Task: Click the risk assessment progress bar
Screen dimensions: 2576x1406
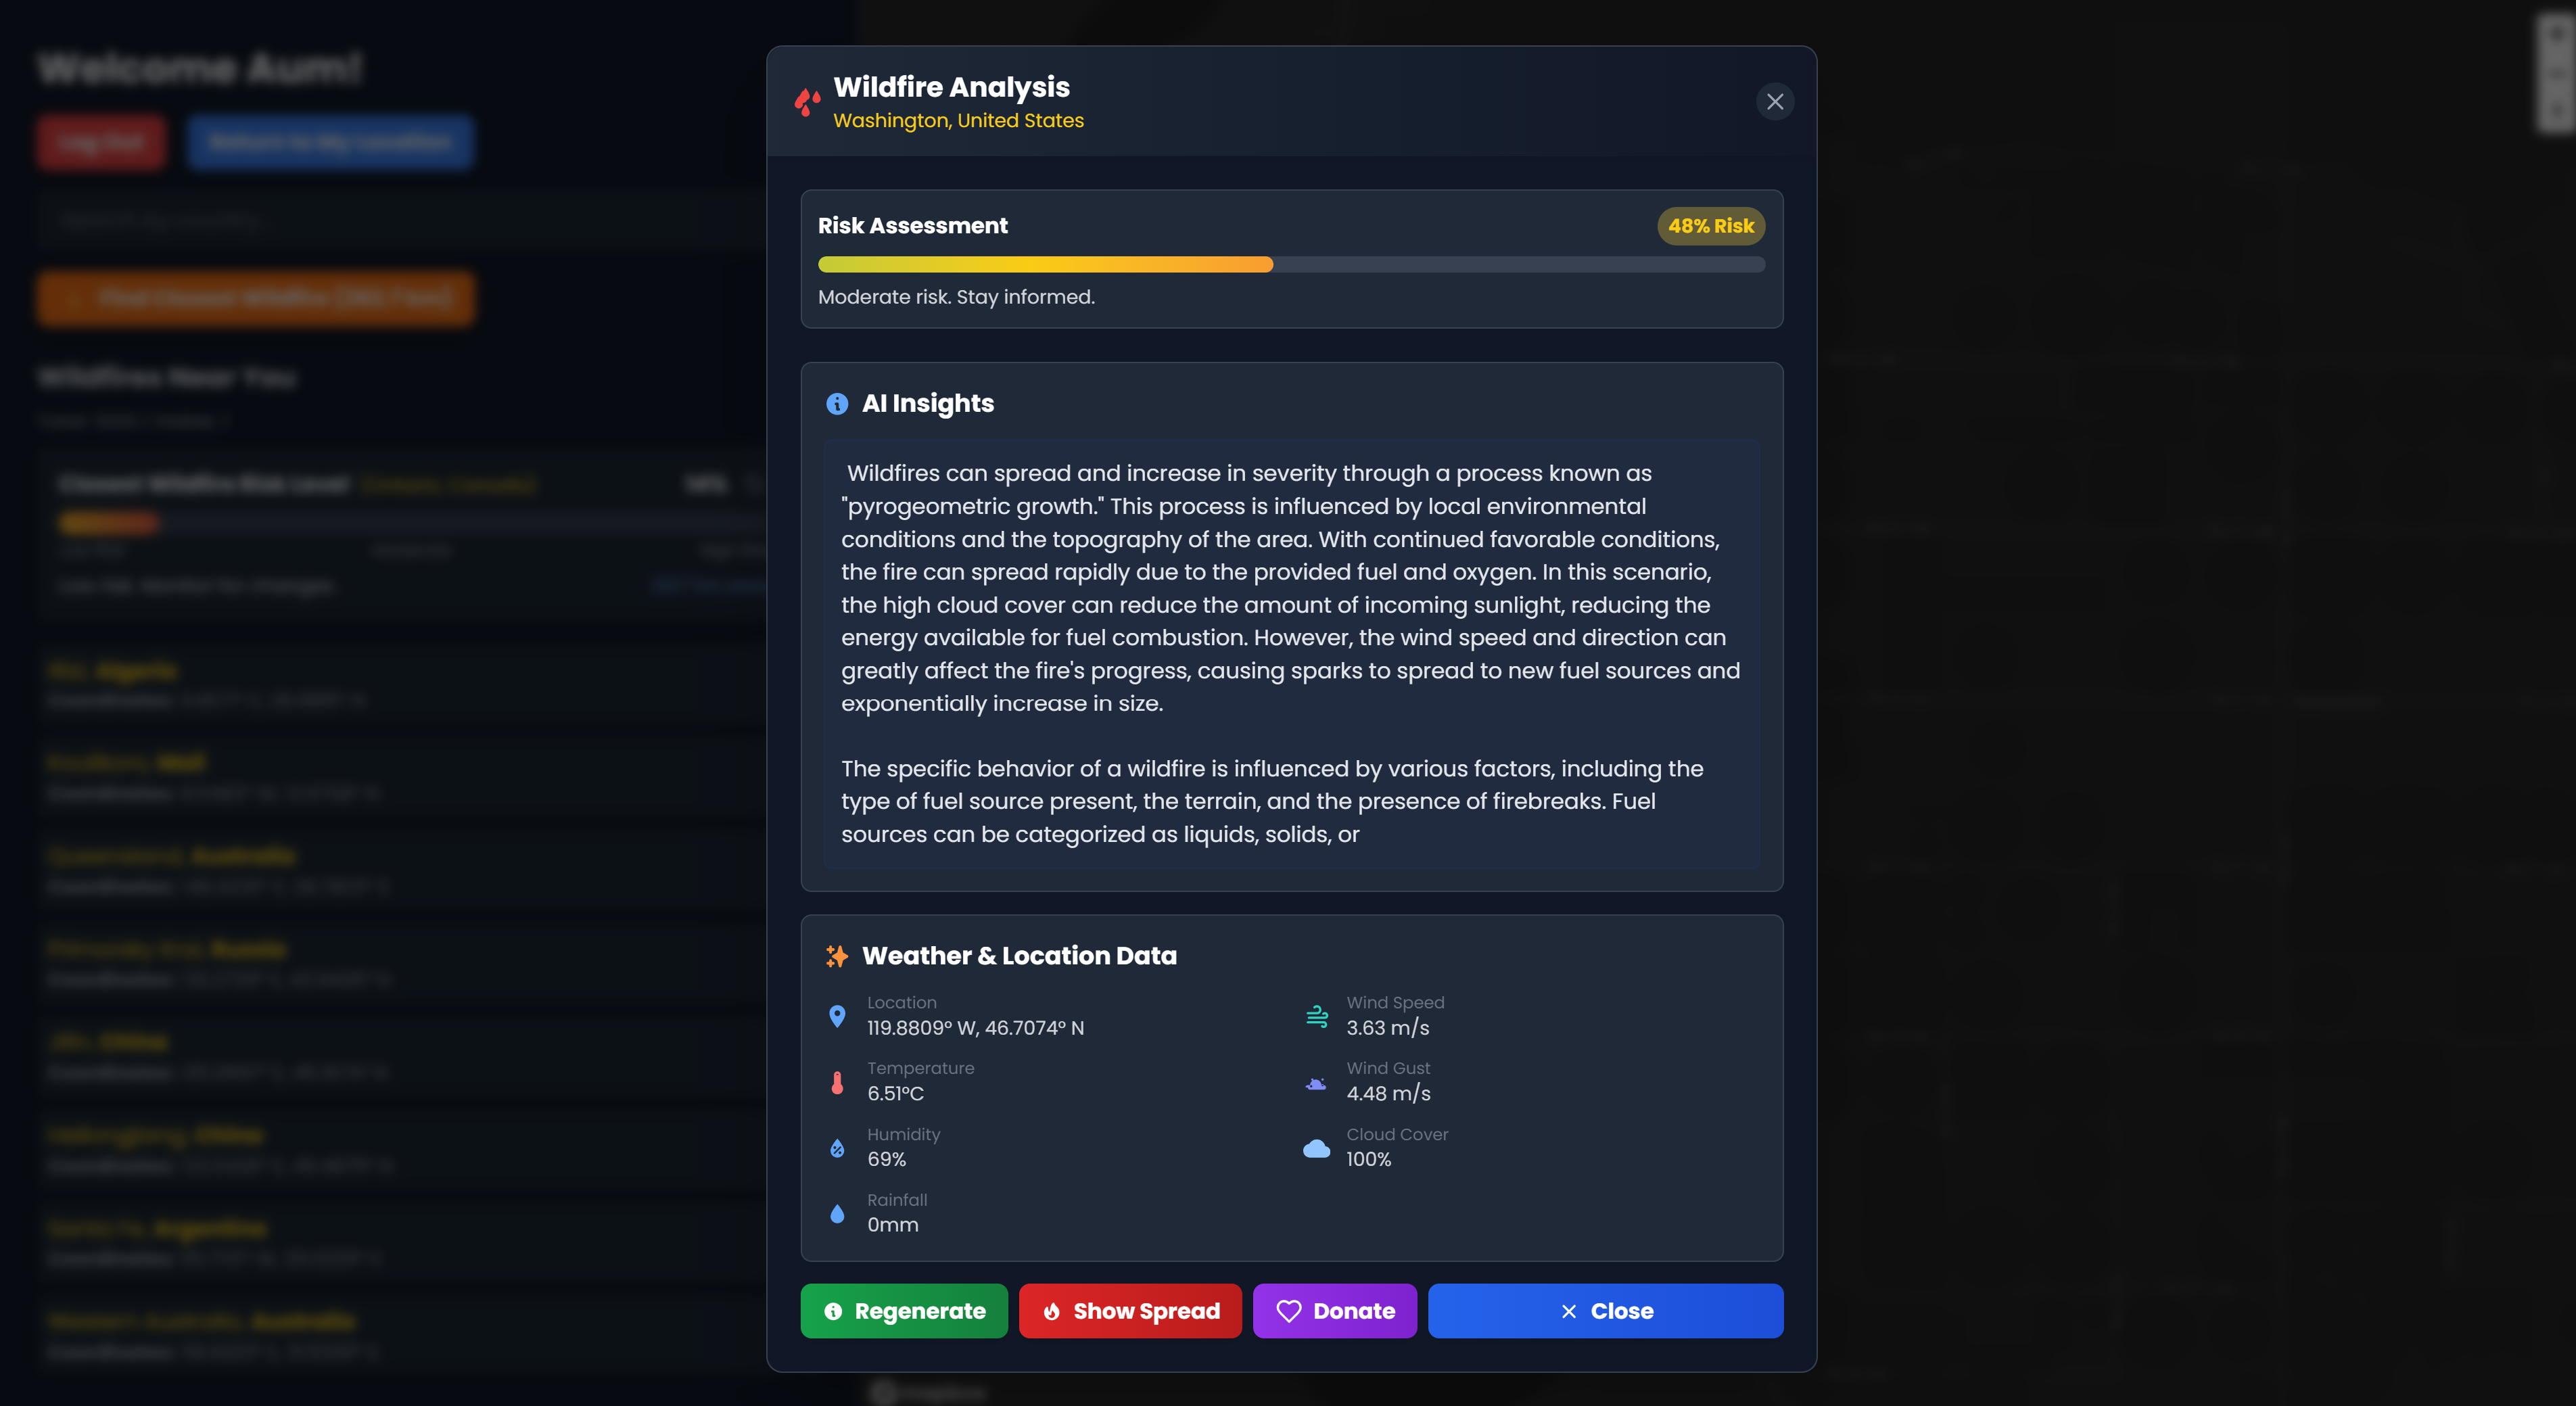Action: tap(1290, 264)
